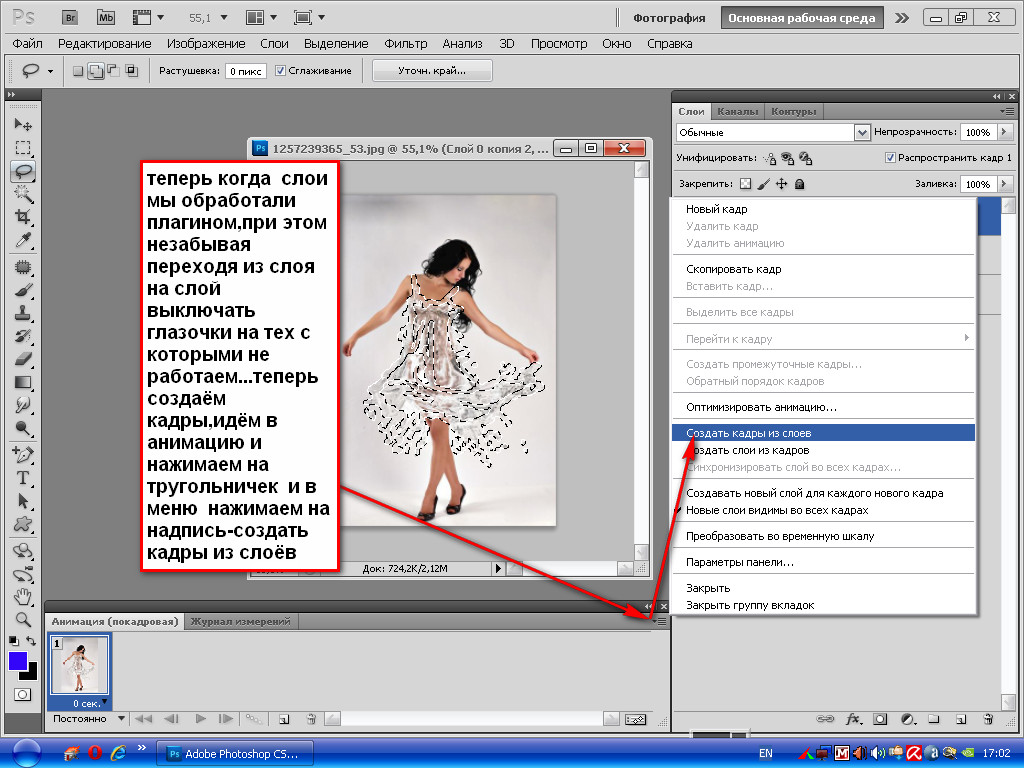Uncheck the Распространить кадр 1 checkbox
Image resolution: width=1024 pixels, height=768 pixels.
890,158
